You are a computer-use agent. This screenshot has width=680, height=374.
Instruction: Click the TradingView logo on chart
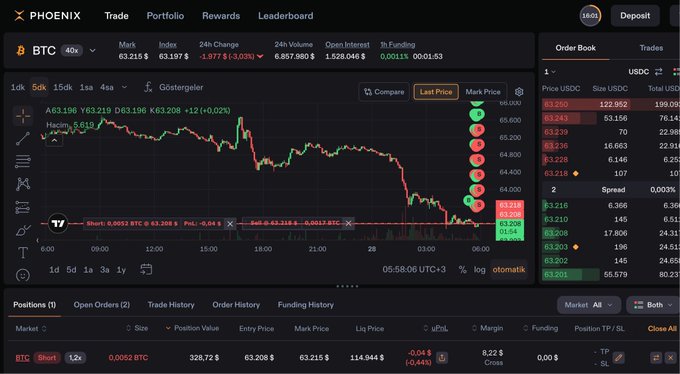(x=58, y=223)
